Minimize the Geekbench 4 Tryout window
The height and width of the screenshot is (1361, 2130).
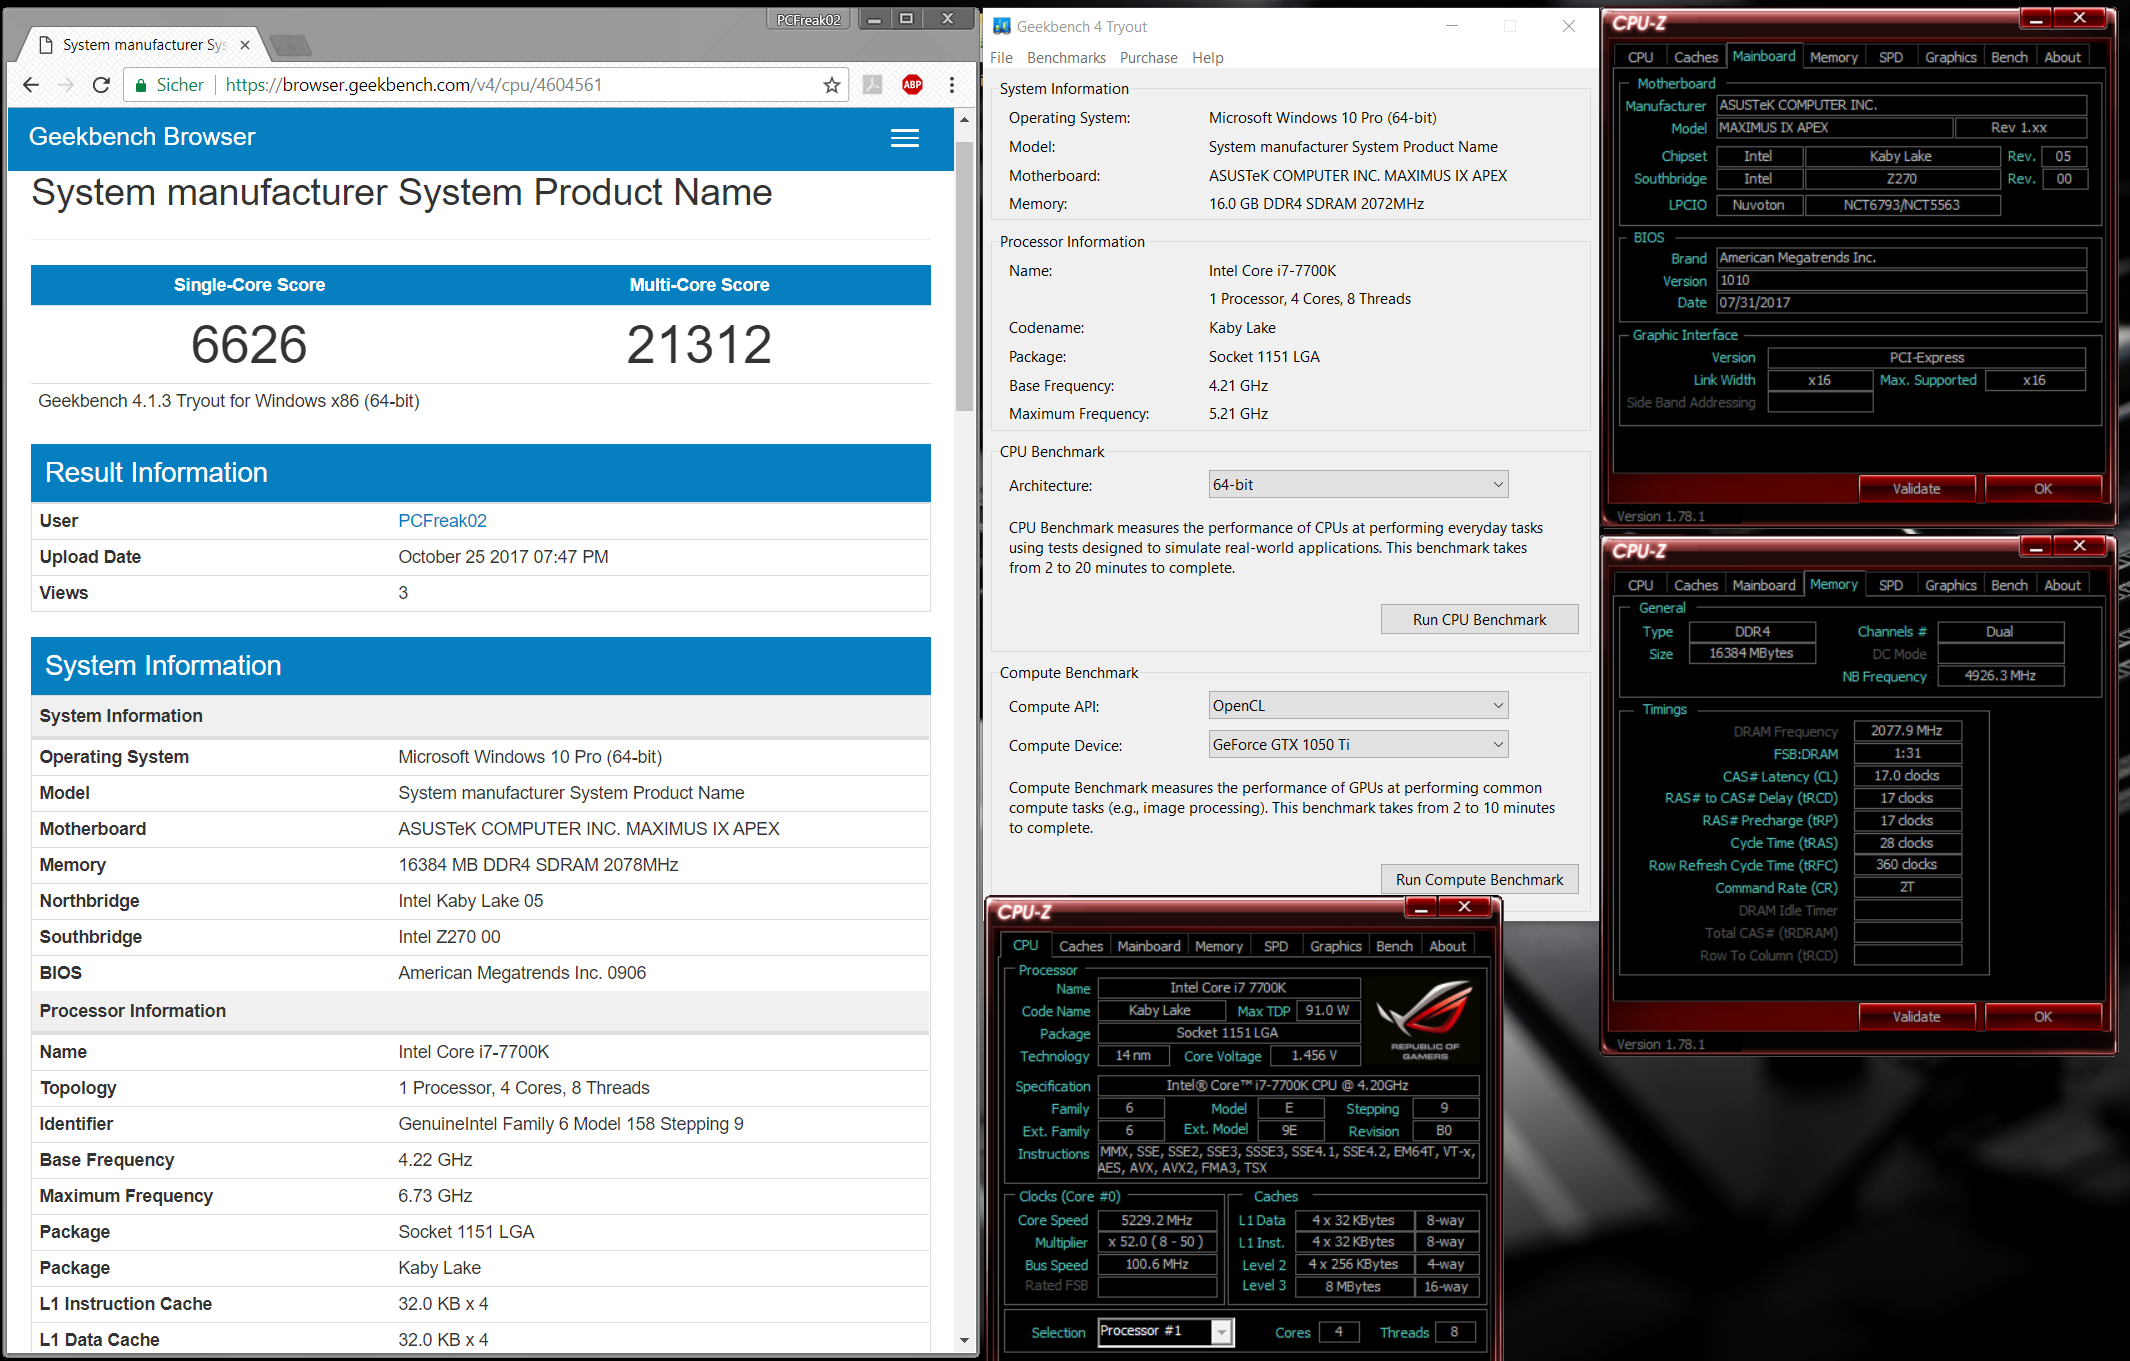(x=1452, y=26)
